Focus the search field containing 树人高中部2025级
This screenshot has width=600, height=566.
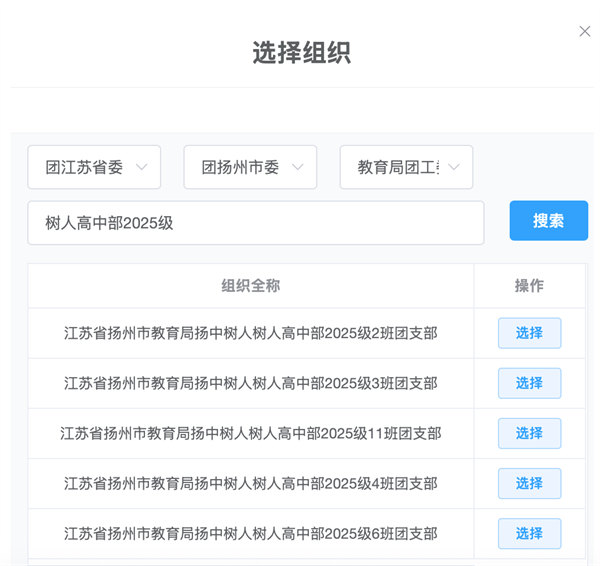(x=255, y=222)
